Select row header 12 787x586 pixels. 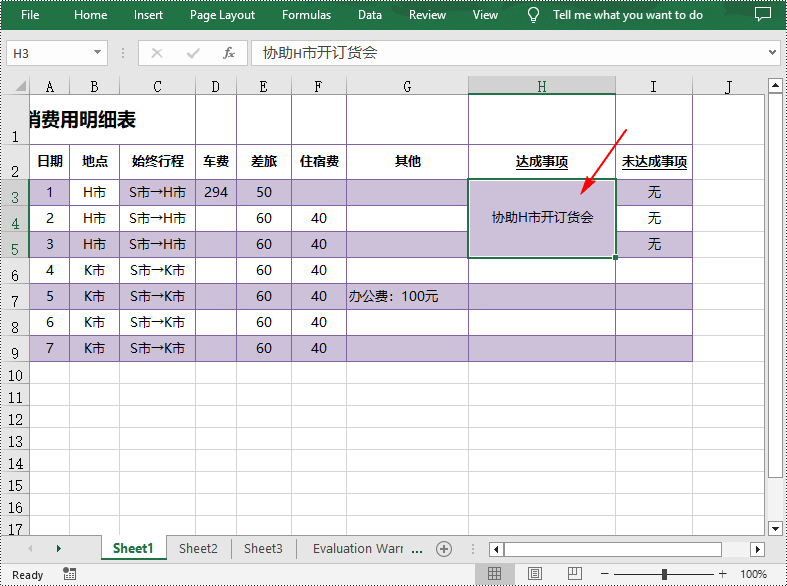point(15,419)
